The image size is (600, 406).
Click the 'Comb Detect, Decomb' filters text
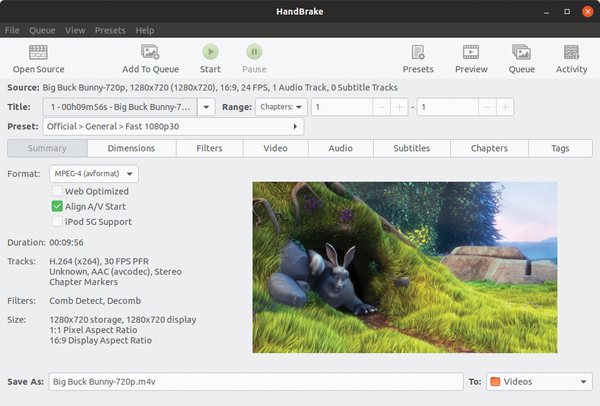tap(95, 301)
